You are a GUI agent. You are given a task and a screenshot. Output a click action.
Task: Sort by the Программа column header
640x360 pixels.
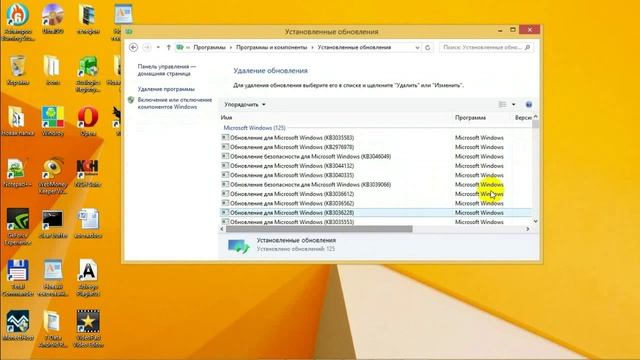[x=470, y=118]
